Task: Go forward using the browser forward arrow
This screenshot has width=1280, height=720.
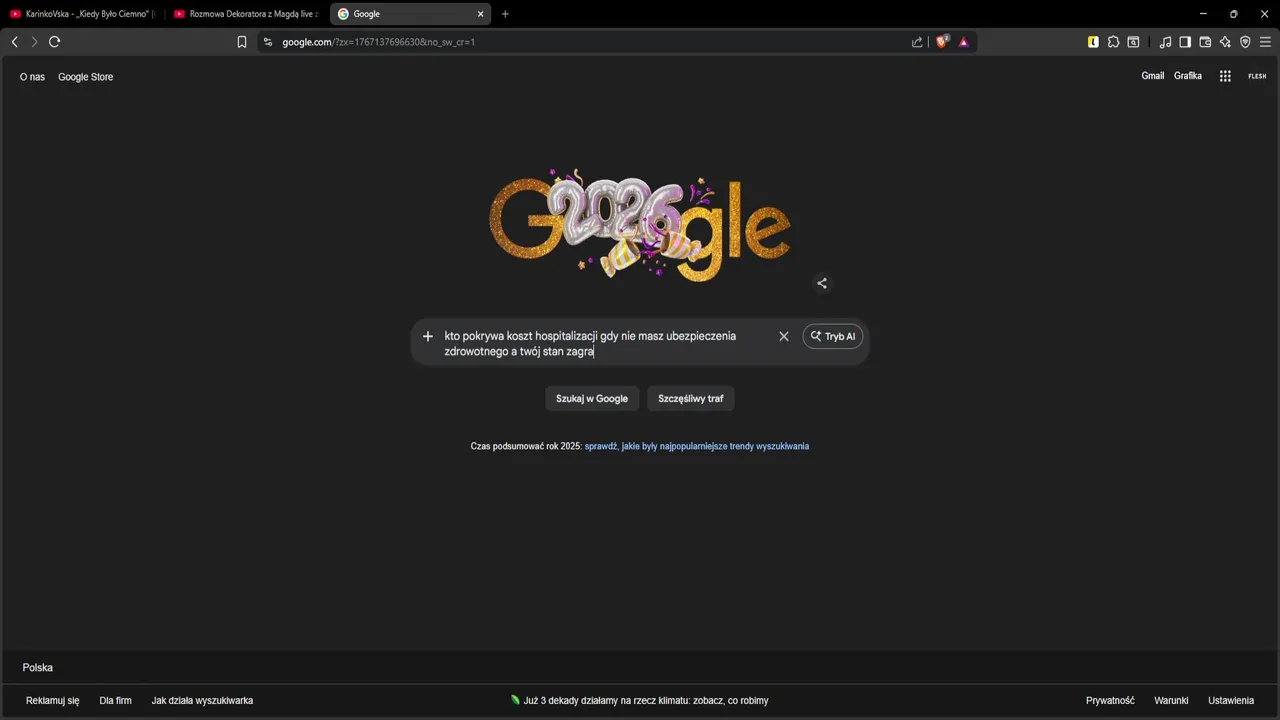Action: [34, 42]
